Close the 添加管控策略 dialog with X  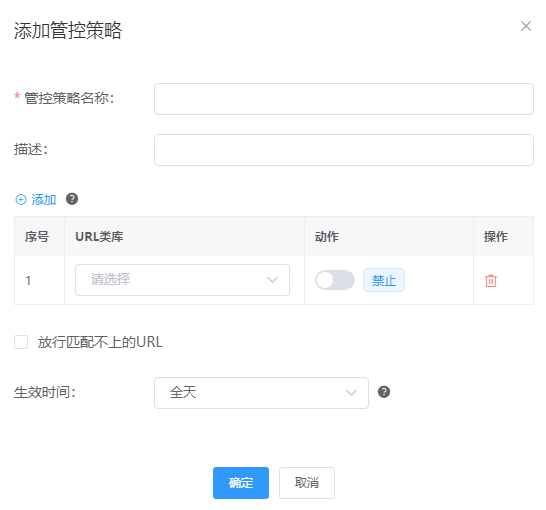click(526, 26)
